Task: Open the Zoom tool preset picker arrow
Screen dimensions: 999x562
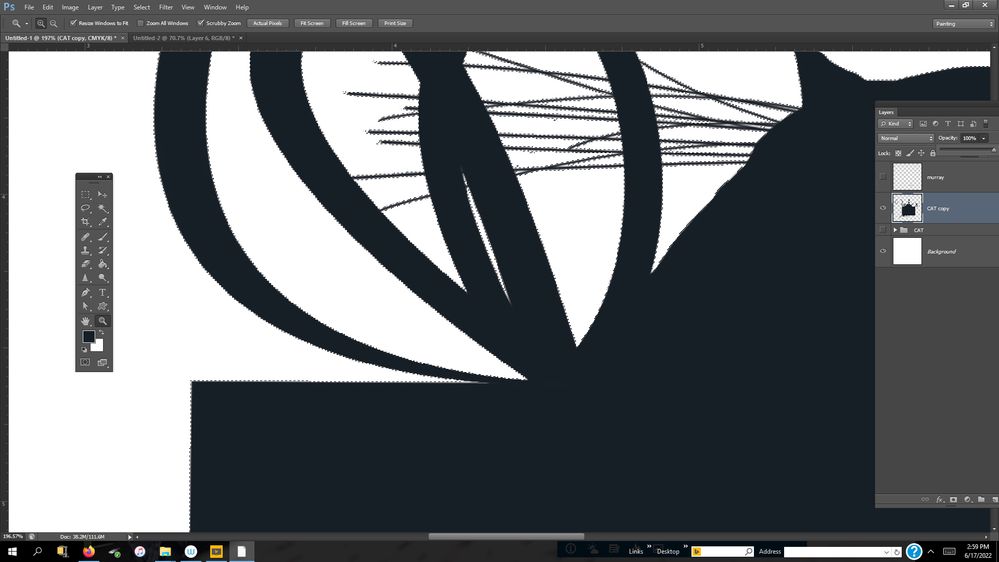Action: click(x=27, y=24)
